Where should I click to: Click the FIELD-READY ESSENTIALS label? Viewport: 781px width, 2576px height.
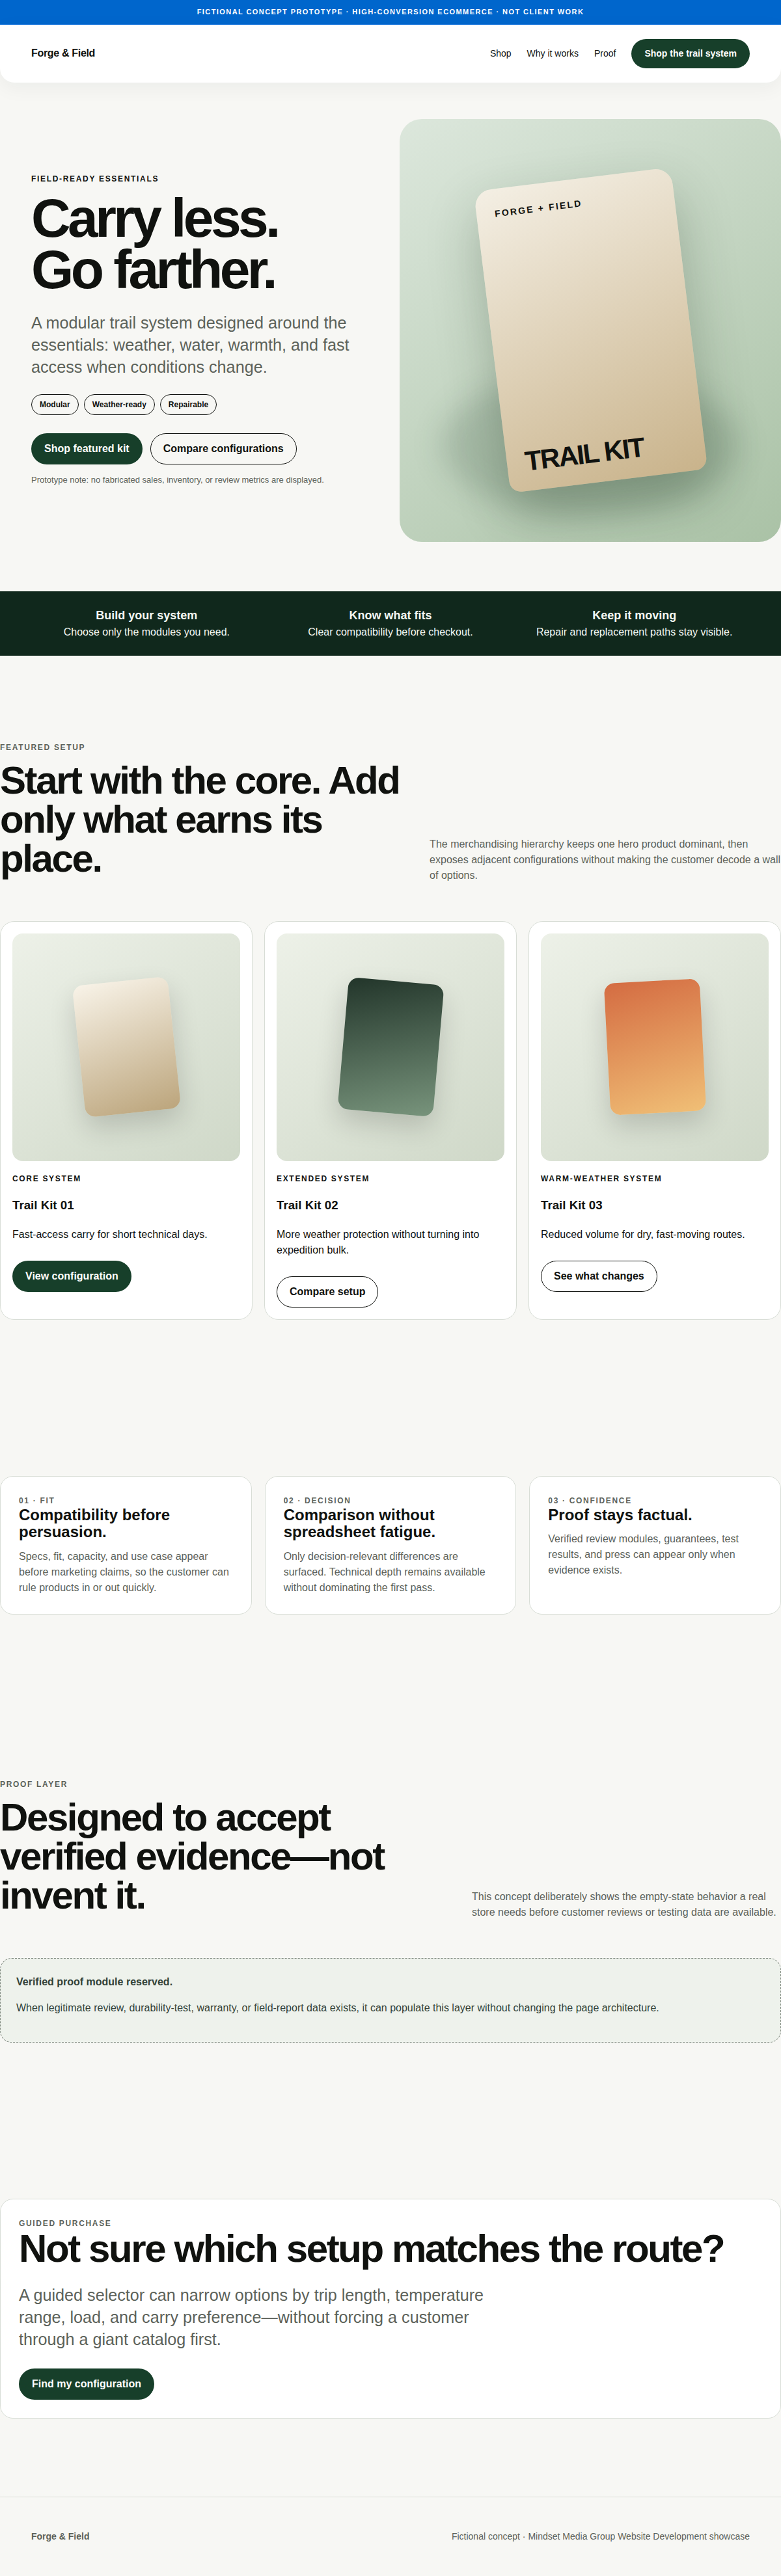click(x=95, y=179)
